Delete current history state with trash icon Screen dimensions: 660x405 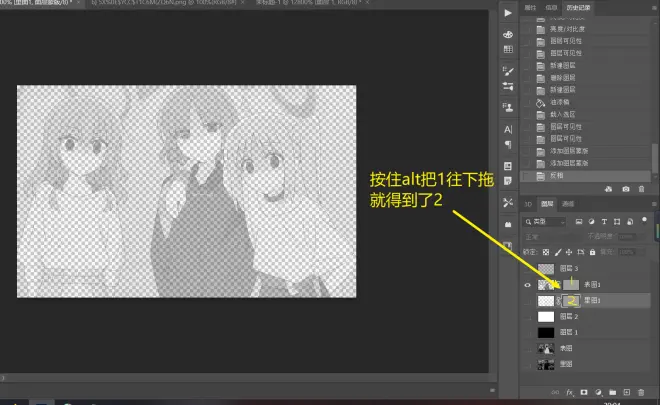pos(641,189)
